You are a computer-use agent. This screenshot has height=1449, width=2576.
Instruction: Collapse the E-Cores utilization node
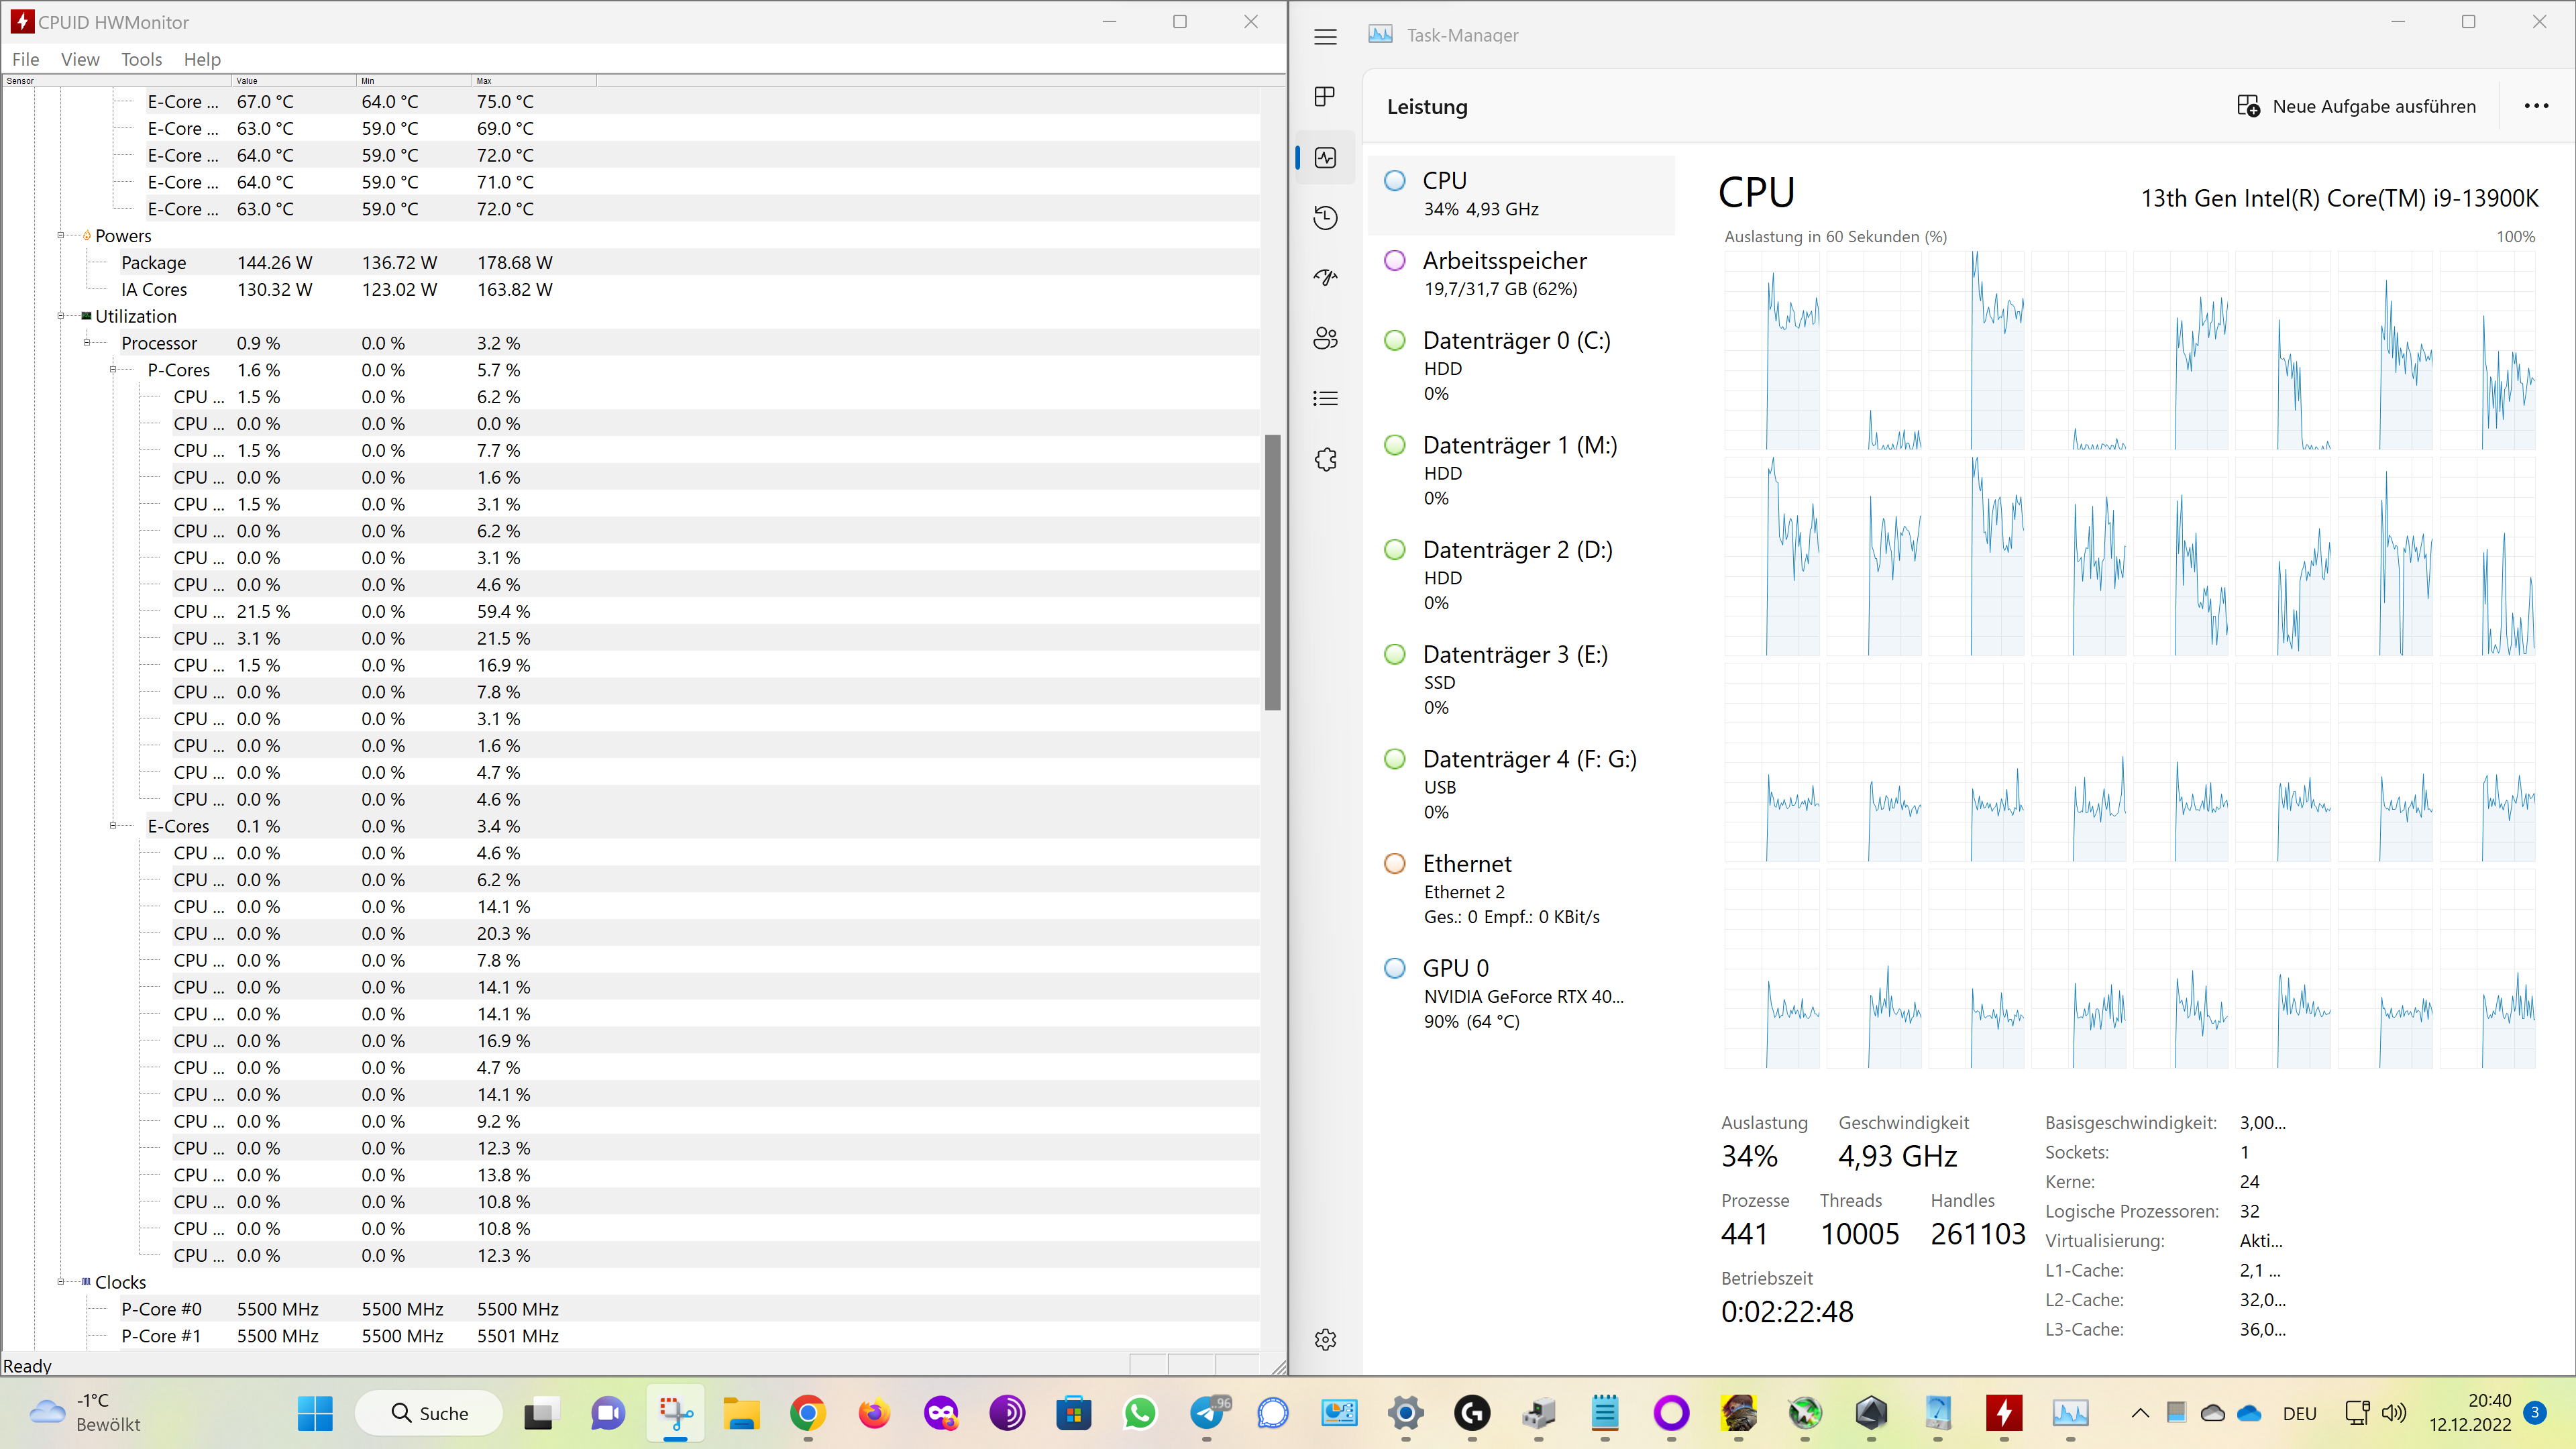[x=113, y=826]
